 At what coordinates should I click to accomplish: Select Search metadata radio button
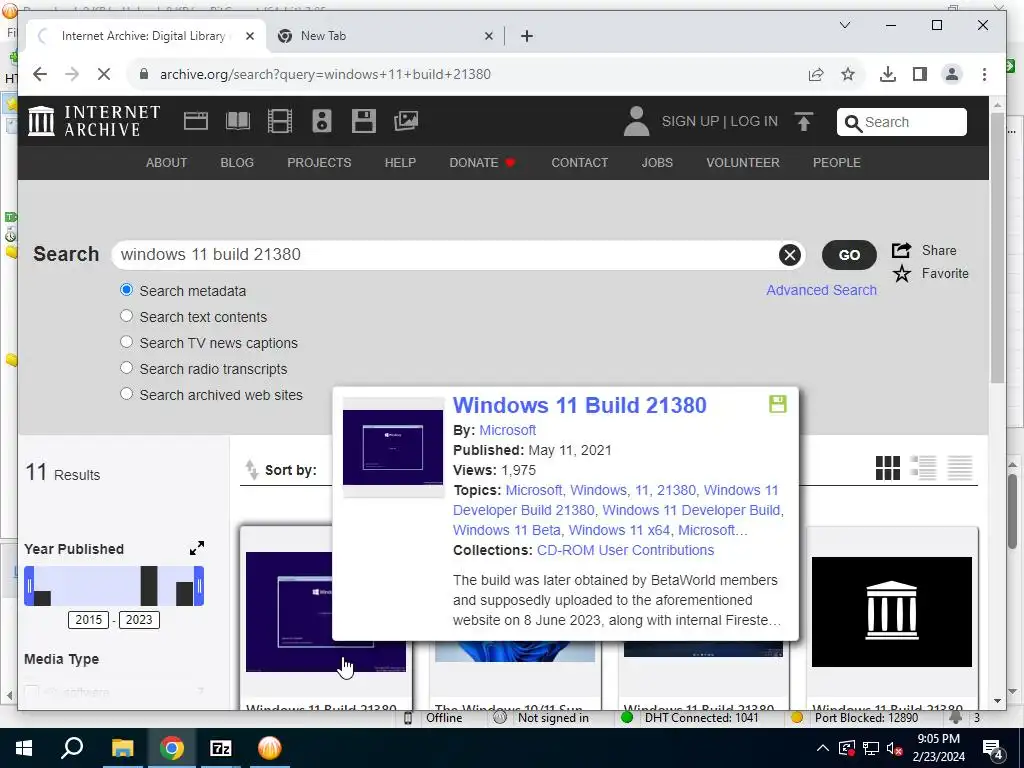click(x=127, y=289)
